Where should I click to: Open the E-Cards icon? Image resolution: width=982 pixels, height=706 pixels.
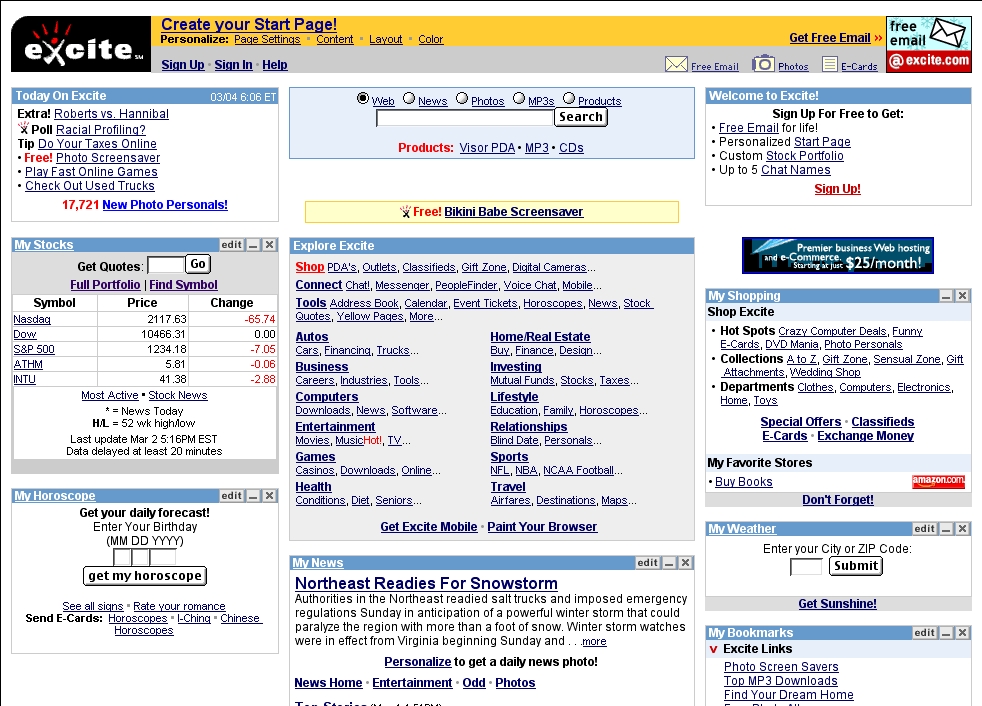(829, 65)
